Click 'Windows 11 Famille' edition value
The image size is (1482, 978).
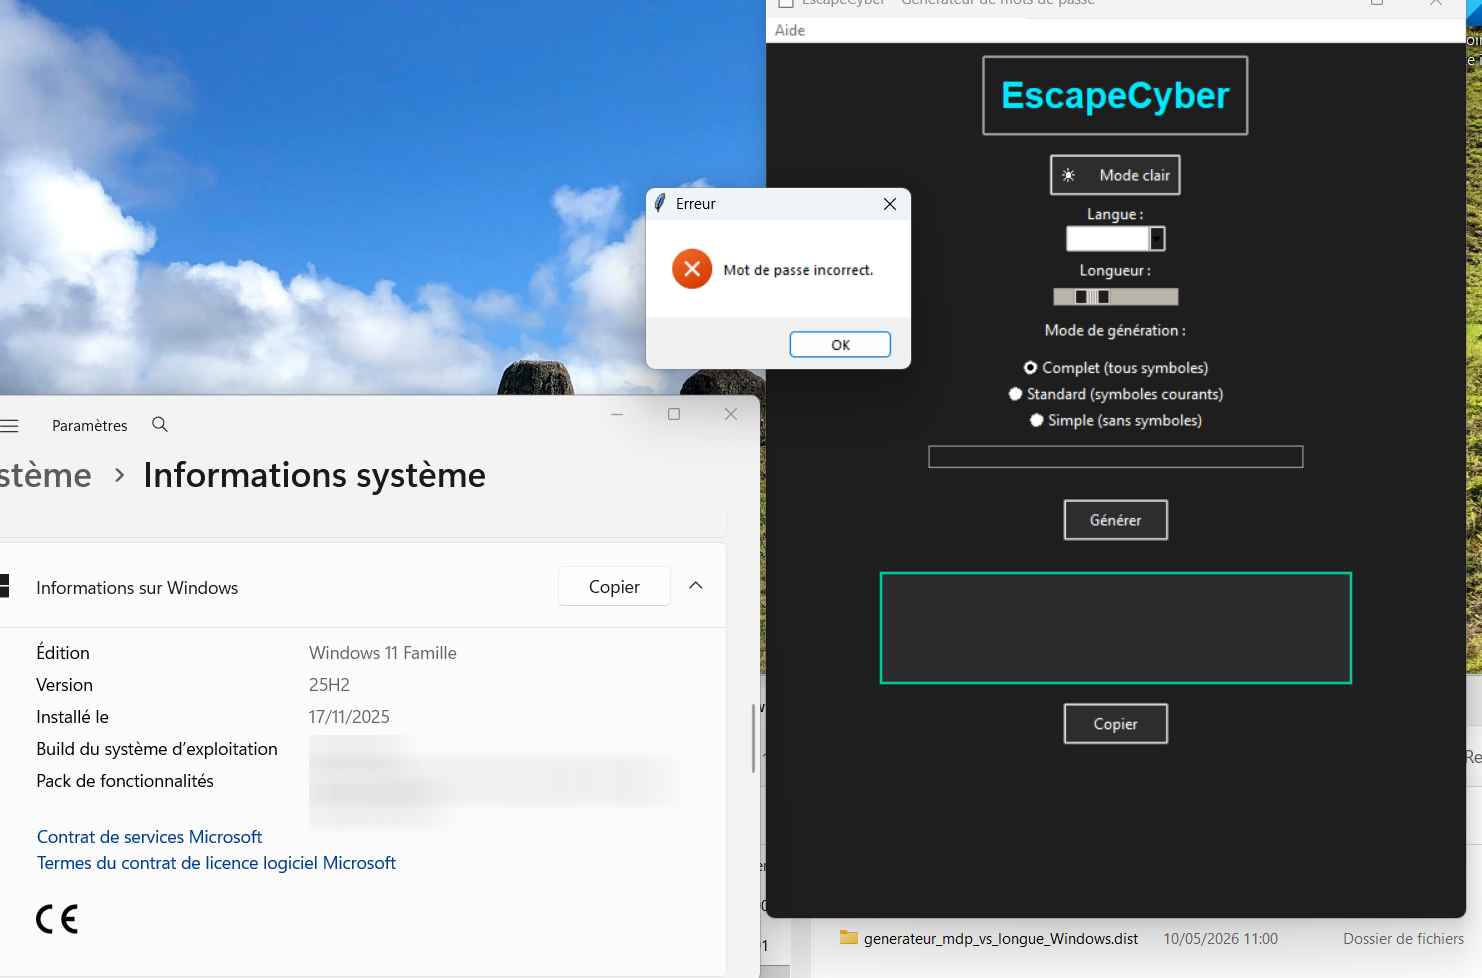383,653
